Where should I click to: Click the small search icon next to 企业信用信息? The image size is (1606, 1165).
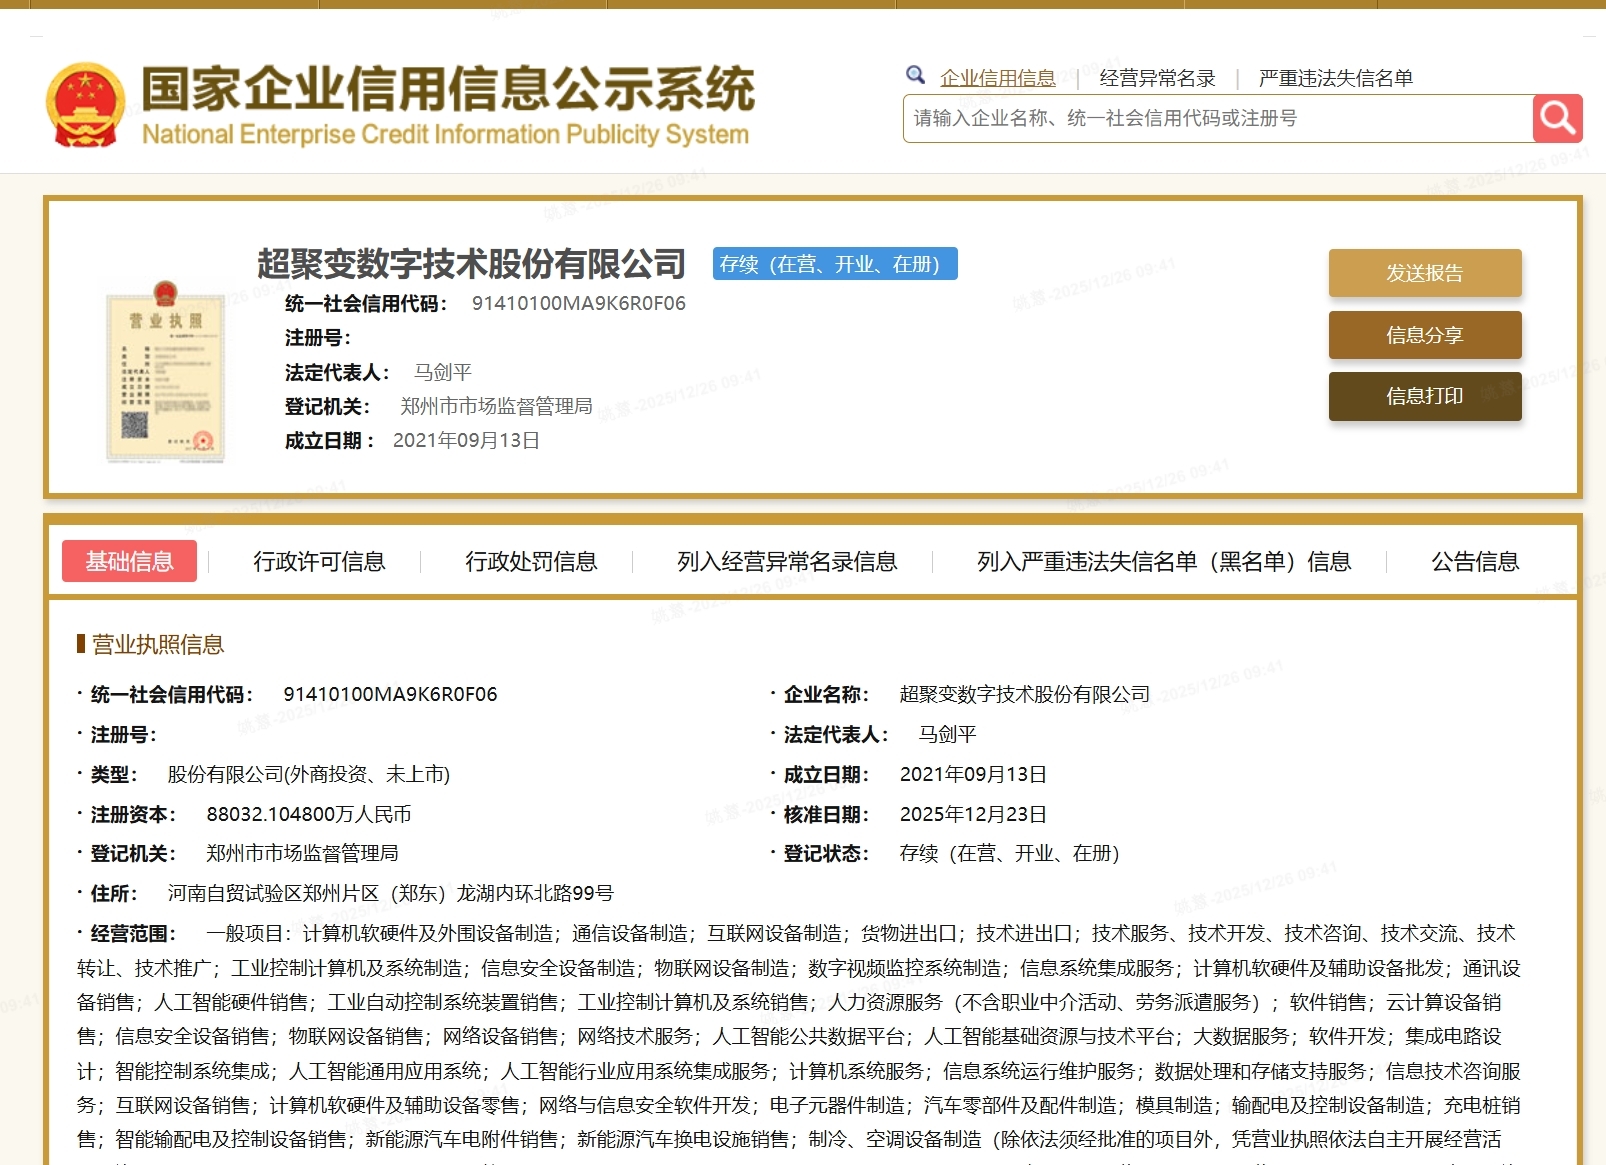(914, 74)
